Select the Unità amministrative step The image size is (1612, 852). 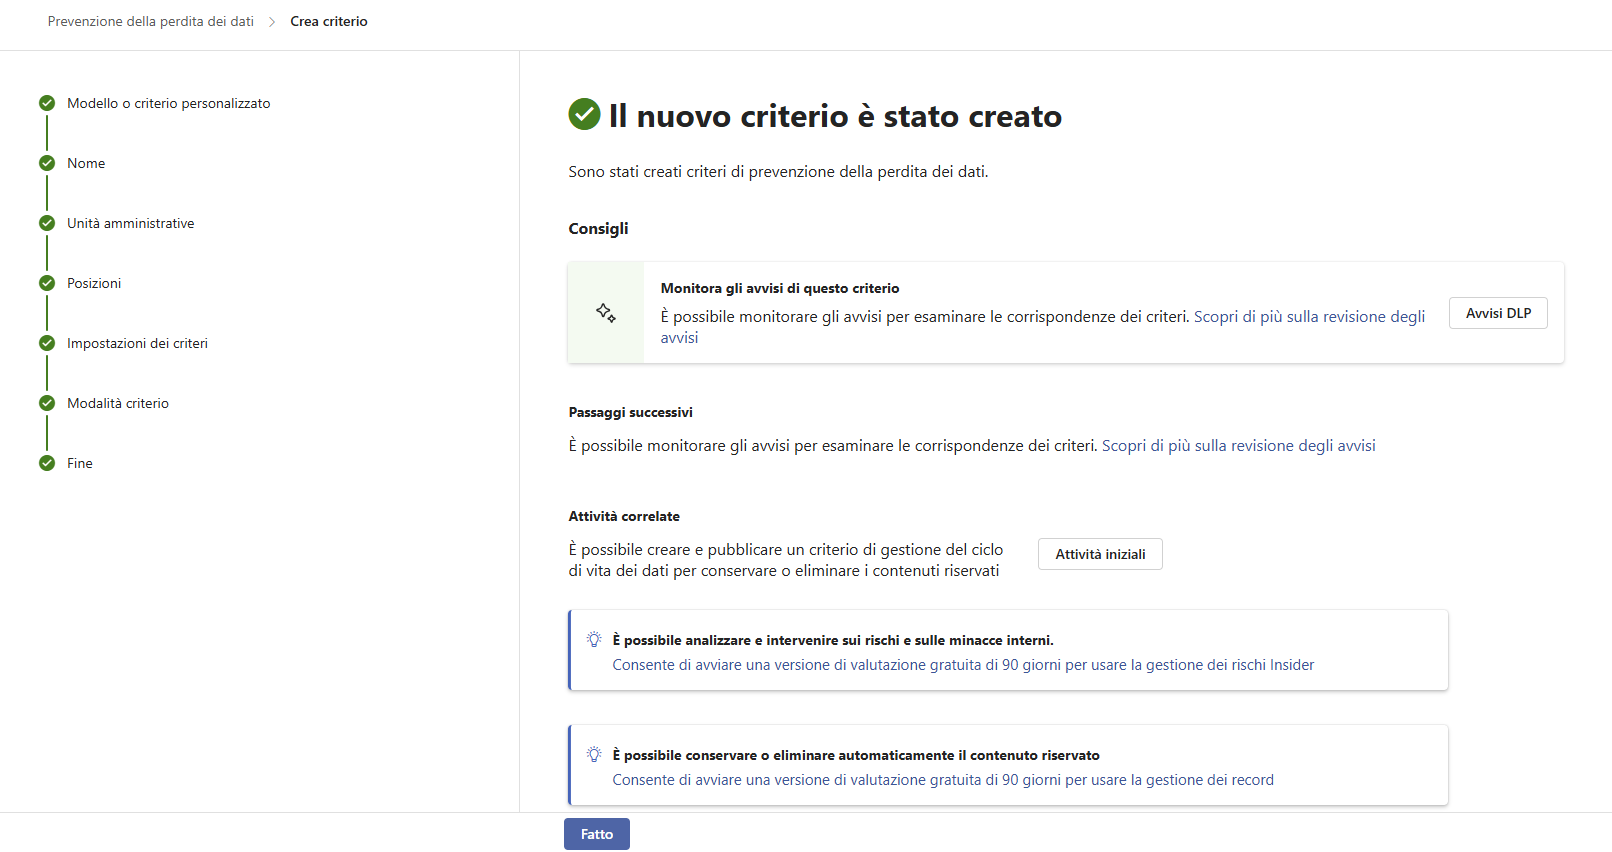[x=131, y=223]
